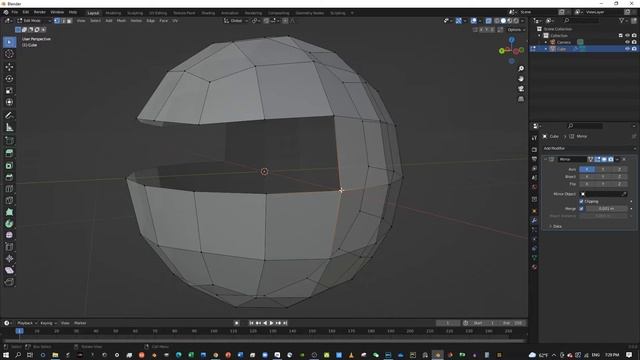Open the Render menu
Viewport: 640px width, 360px height.
pyautogui.click(x=40, y=12)
